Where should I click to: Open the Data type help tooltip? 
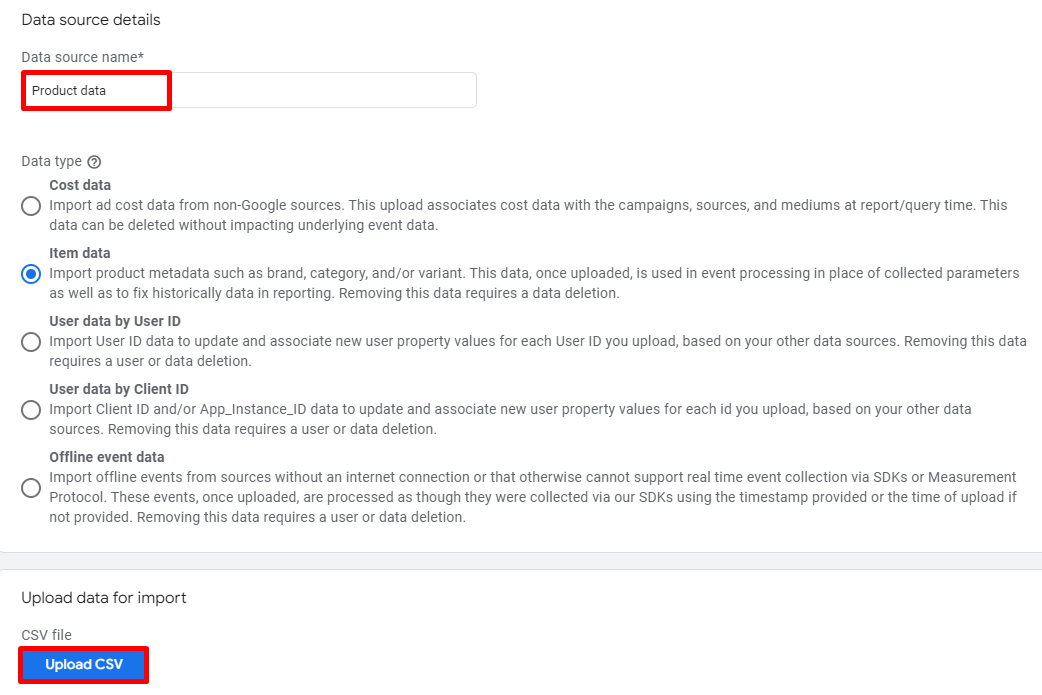tap(94, 161)
